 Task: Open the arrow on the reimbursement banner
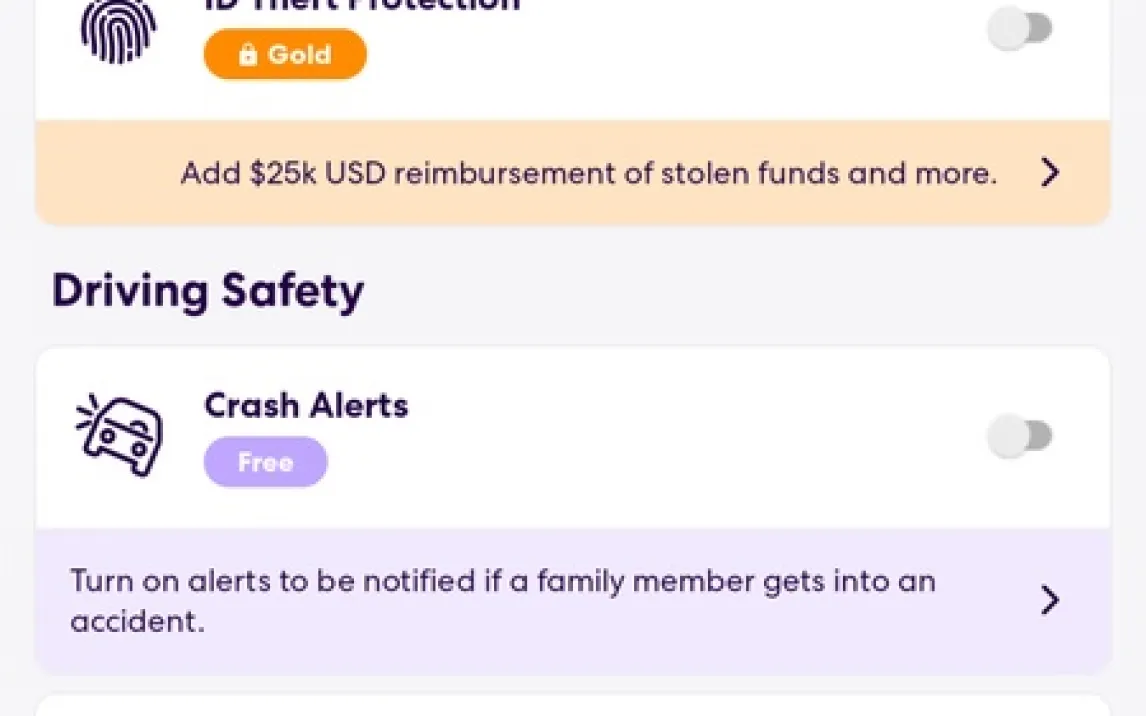[x=1049, y=173]
